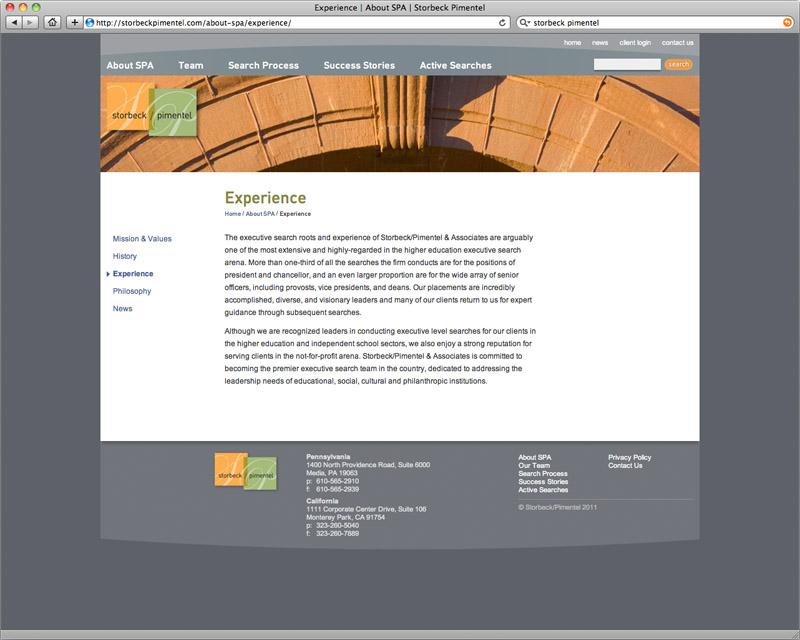
Task: Click the California fax number 323-260-7889
Action: click(337, 534)
